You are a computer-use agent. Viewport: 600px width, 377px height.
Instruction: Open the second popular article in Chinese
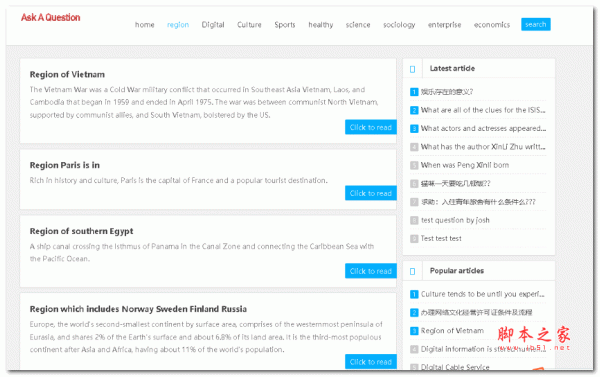click(476, 313)
